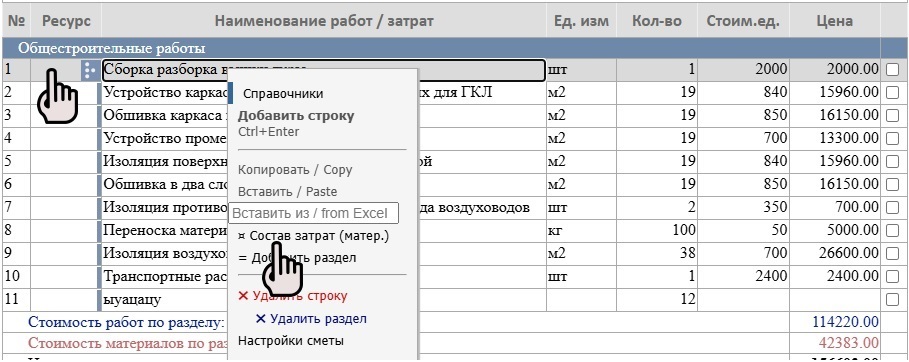Tick the checkbox in row 7 priced 700.00
The image size is (909, 362).
tap(892, 208)
